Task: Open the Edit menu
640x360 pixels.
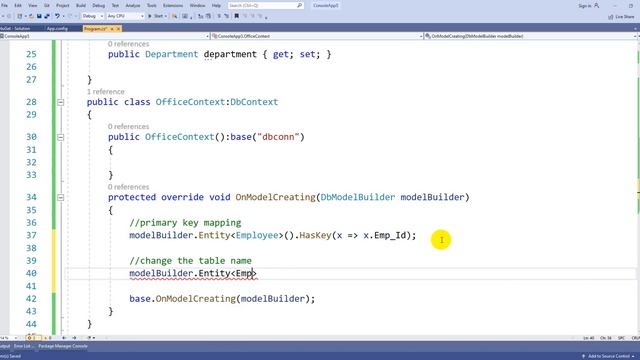Action: pyautogui.click(x=18, y=6)
